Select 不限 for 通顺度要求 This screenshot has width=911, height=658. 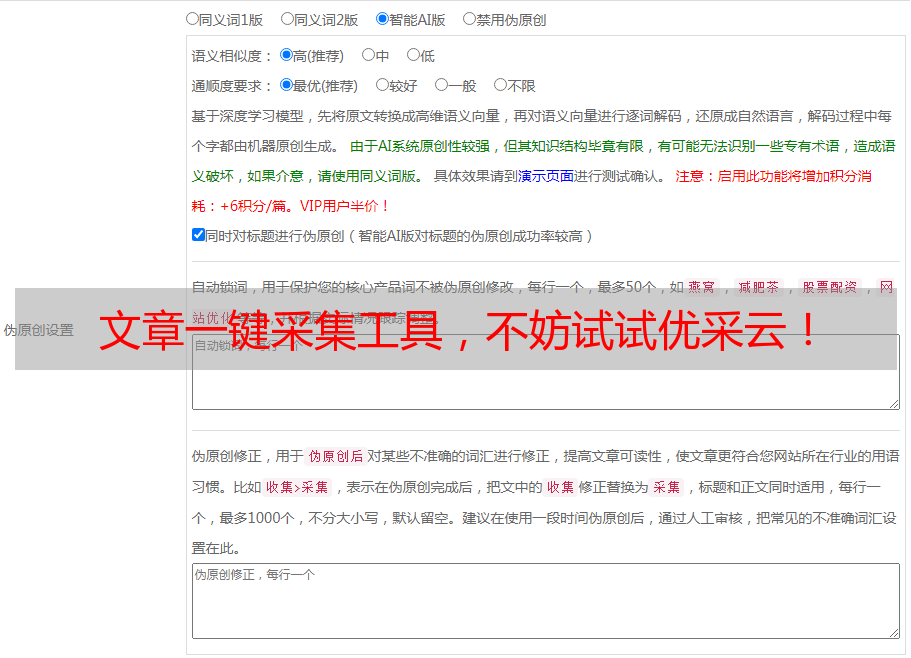pyautogui.click(x=501, y=86)
